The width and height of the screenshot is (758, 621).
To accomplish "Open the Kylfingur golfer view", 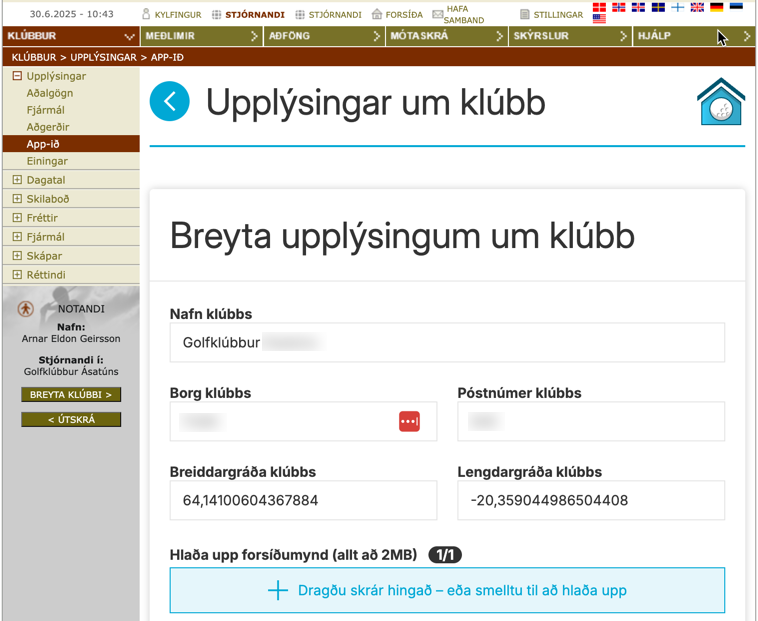I will 172,14.
